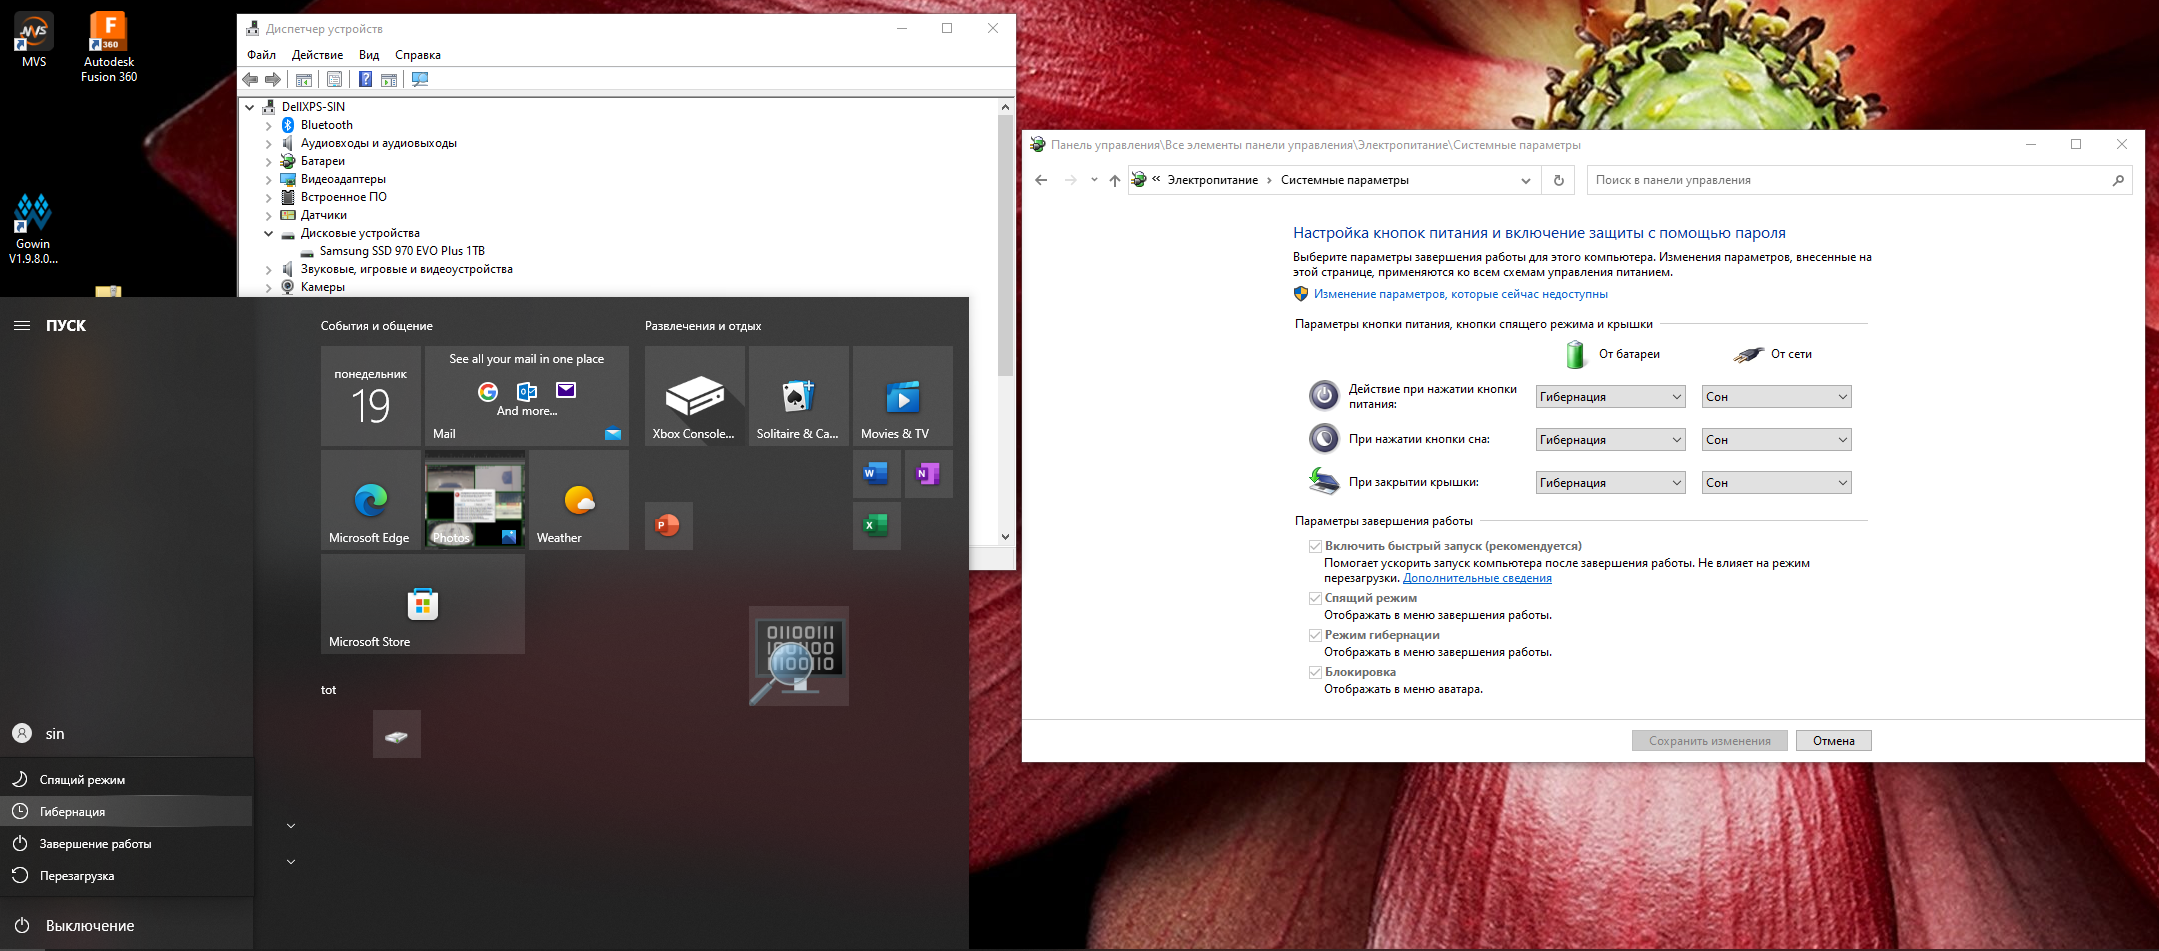Toggle fast startup checkbox
This screenshot has width=2159, height=951.
(x=1315, y=547)
